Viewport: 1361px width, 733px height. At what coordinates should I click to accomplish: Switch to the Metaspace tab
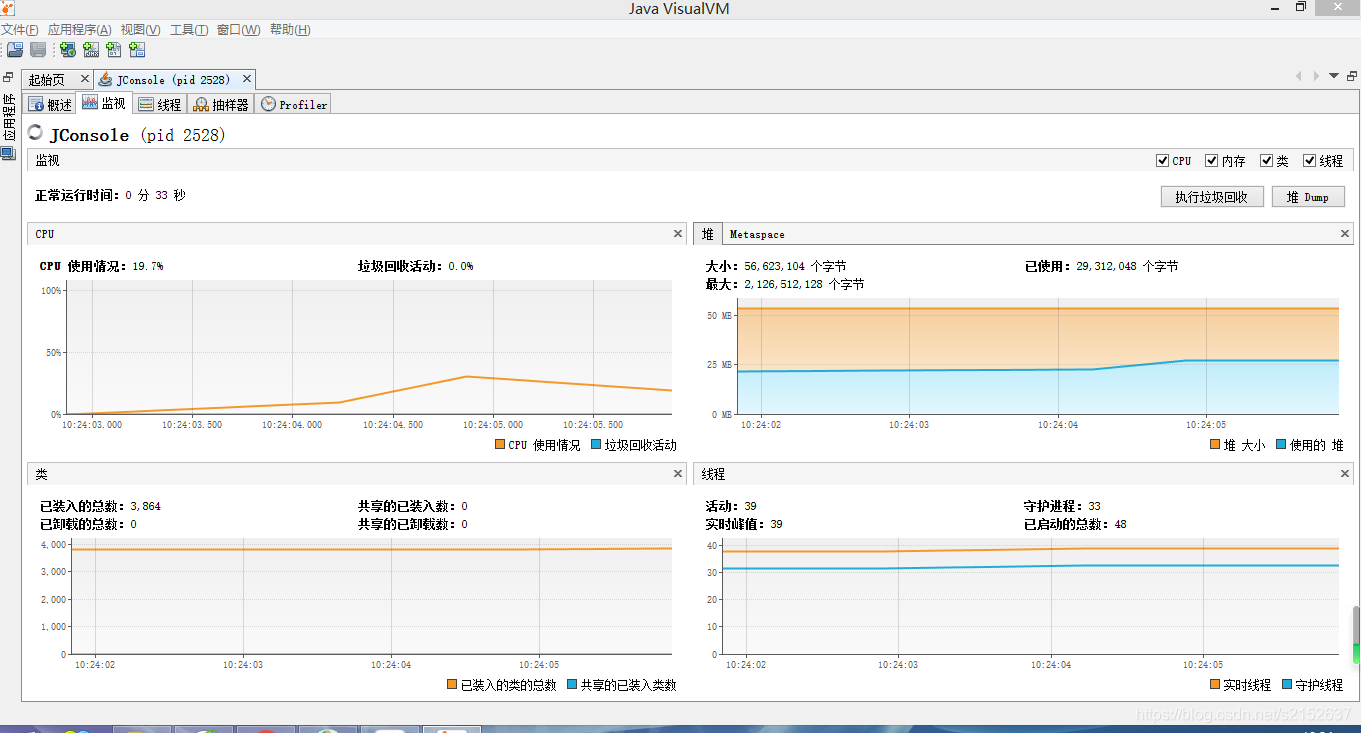[x=757, y=234]
